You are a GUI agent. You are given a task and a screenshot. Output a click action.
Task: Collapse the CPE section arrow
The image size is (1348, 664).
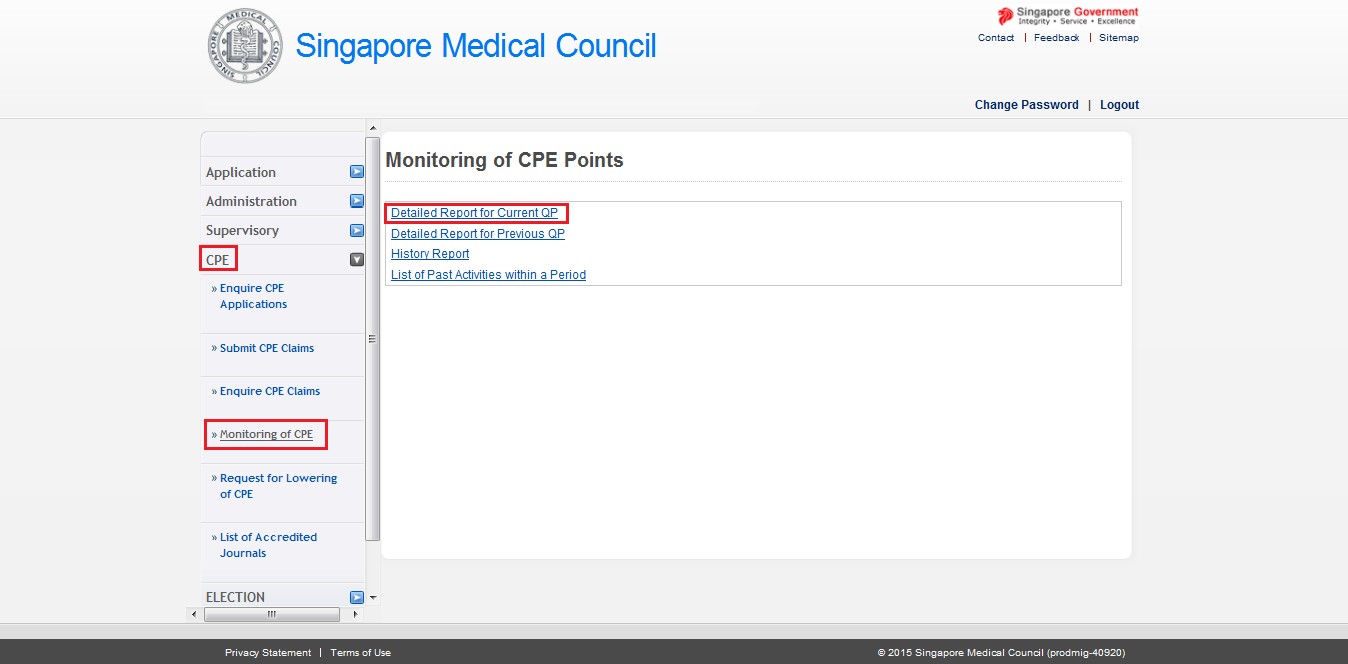click(x=357, y=260)
